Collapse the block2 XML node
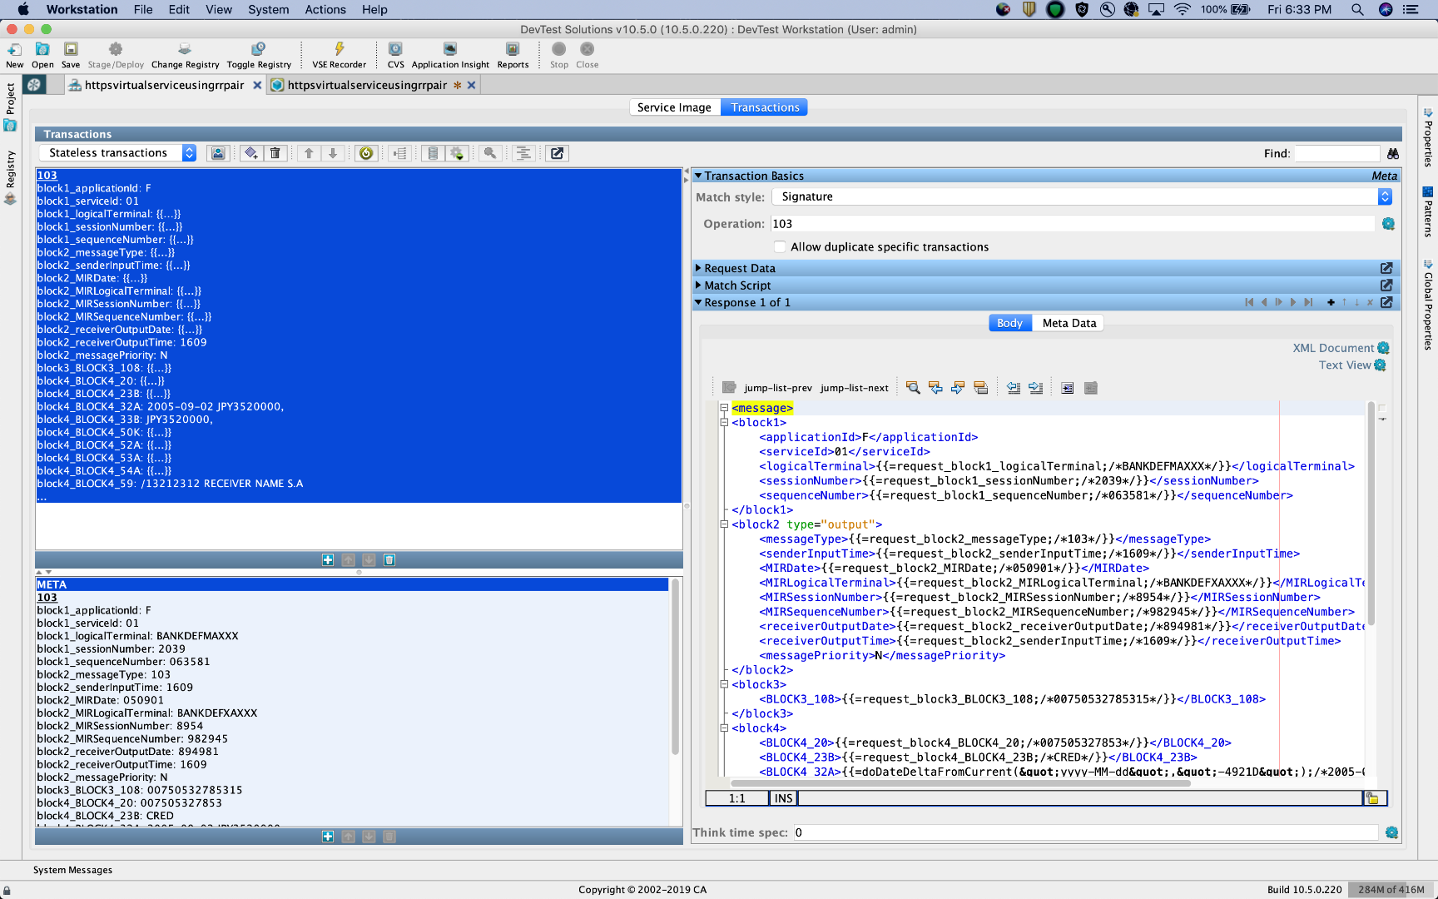Image resolution: width=1438 pixels, height=899 pixels. [724, 524]
